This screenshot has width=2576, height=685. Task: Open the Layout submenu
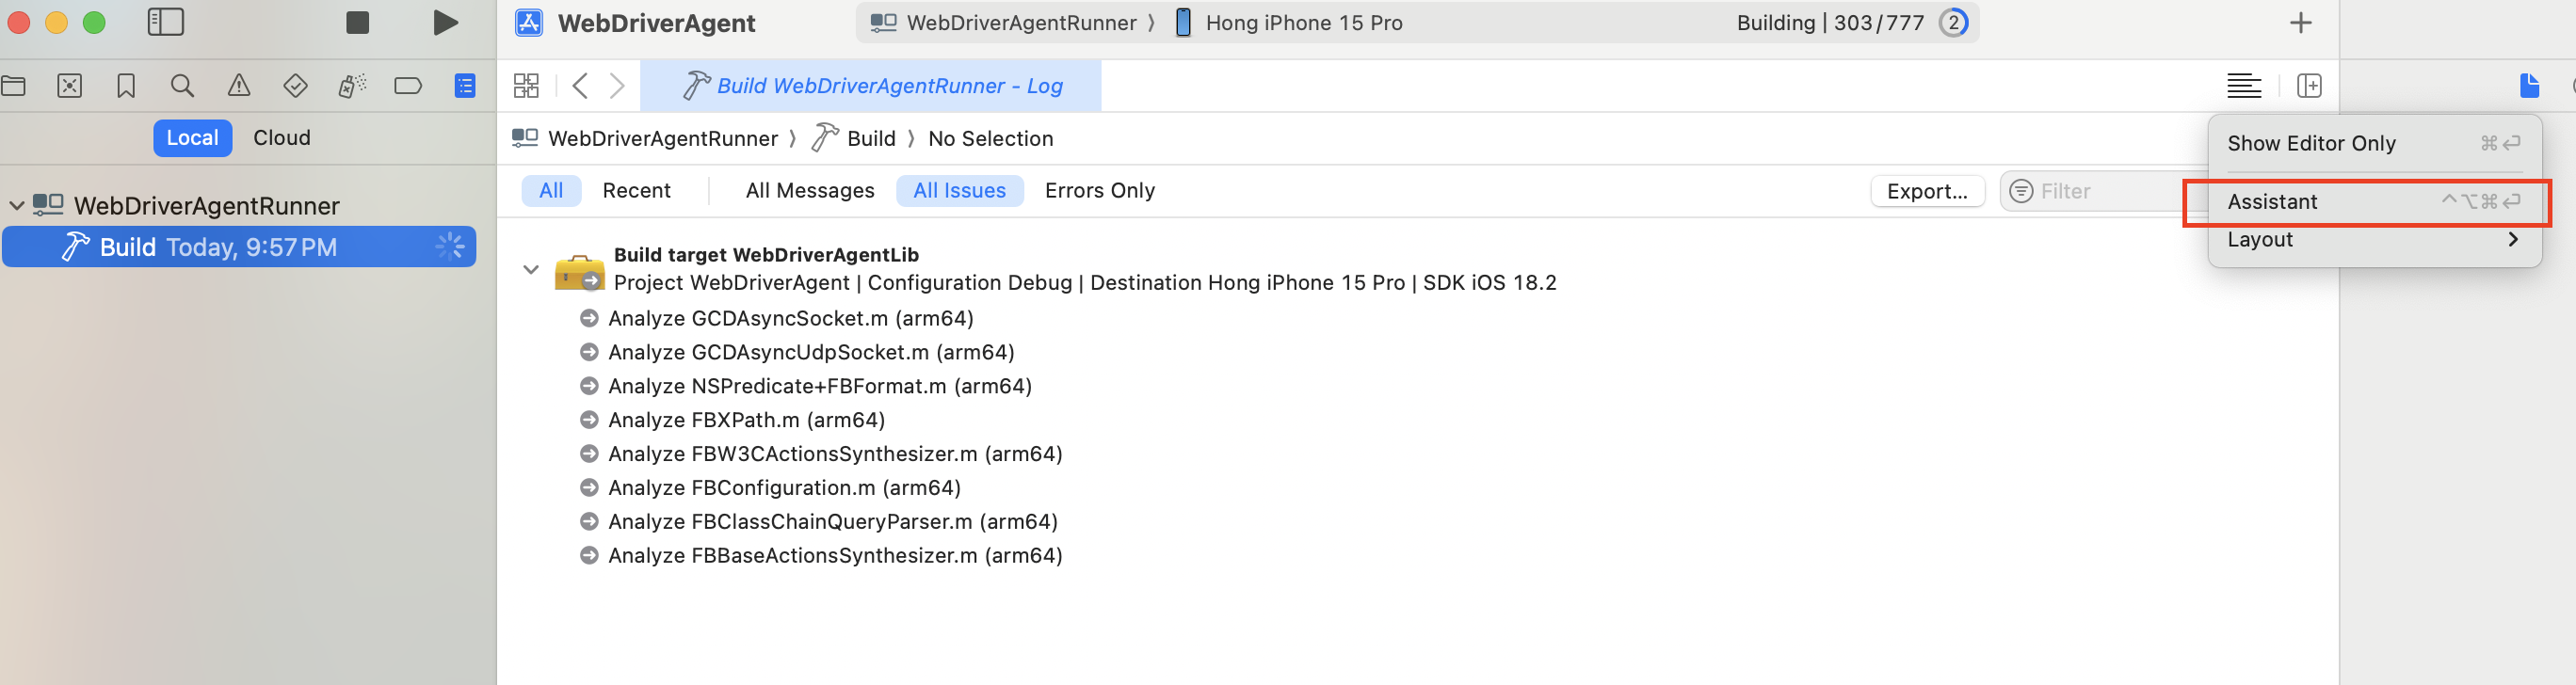pos(2374,240)
